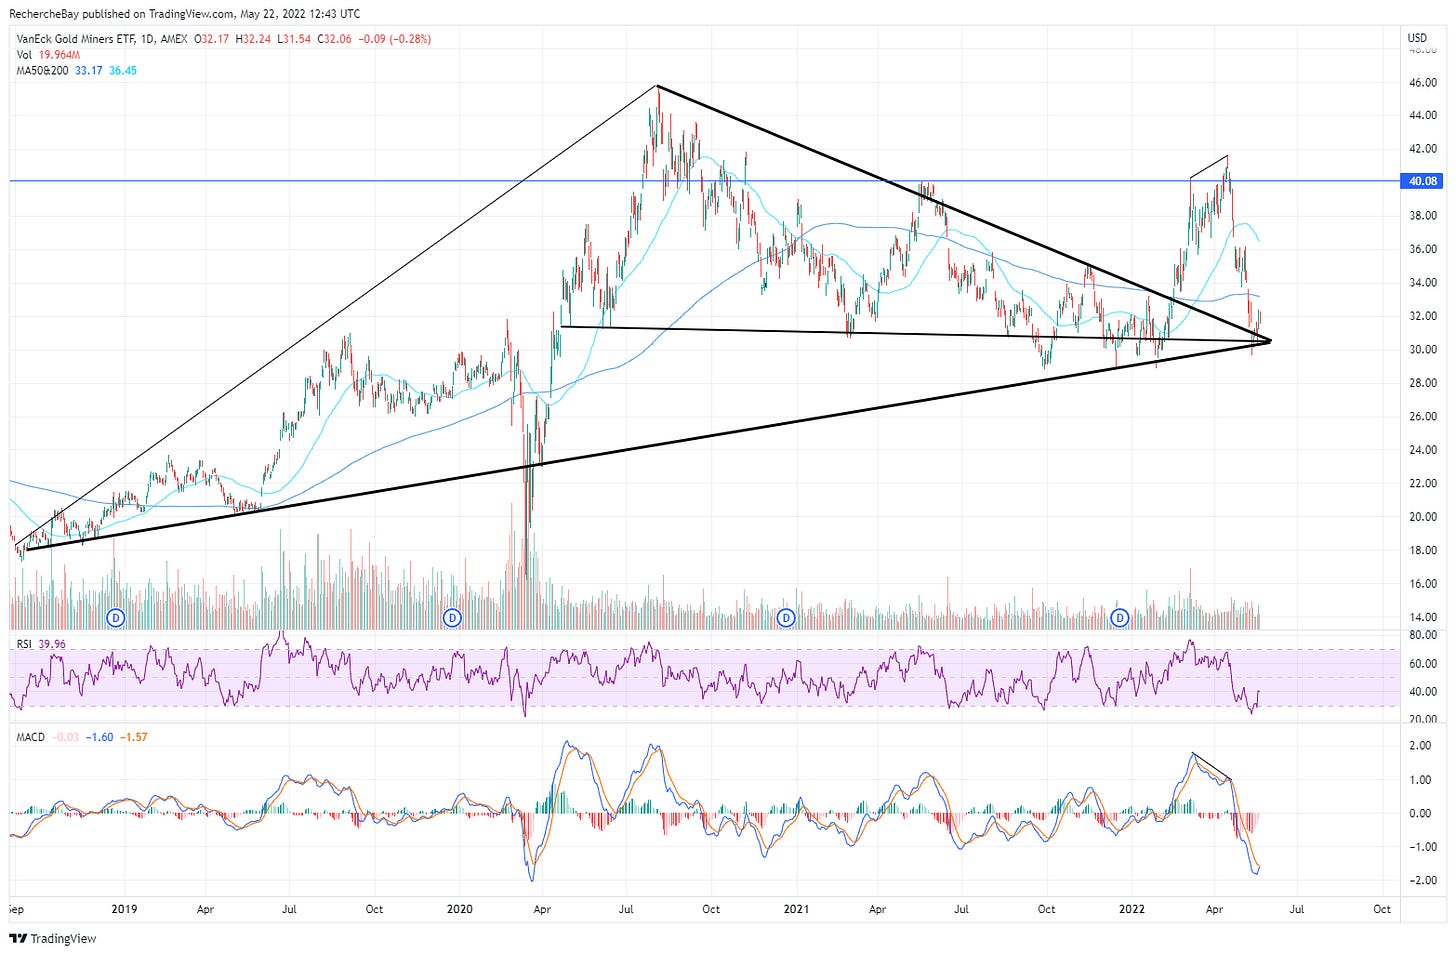Image resolution: width=1456 pixels, height=955 pixels.
Task: Click the 60.00 RSI axis label
Action: click(x=1423, y=663)
